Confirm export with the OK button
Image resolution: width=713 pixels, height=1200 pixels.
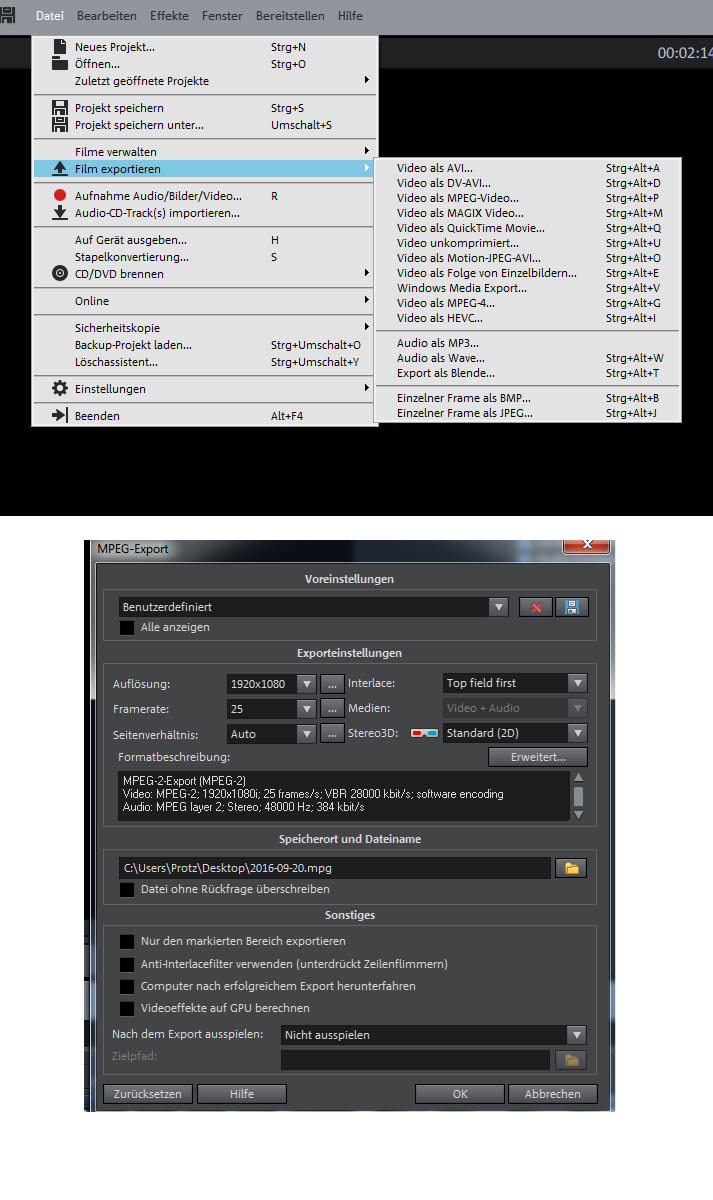459,1094
